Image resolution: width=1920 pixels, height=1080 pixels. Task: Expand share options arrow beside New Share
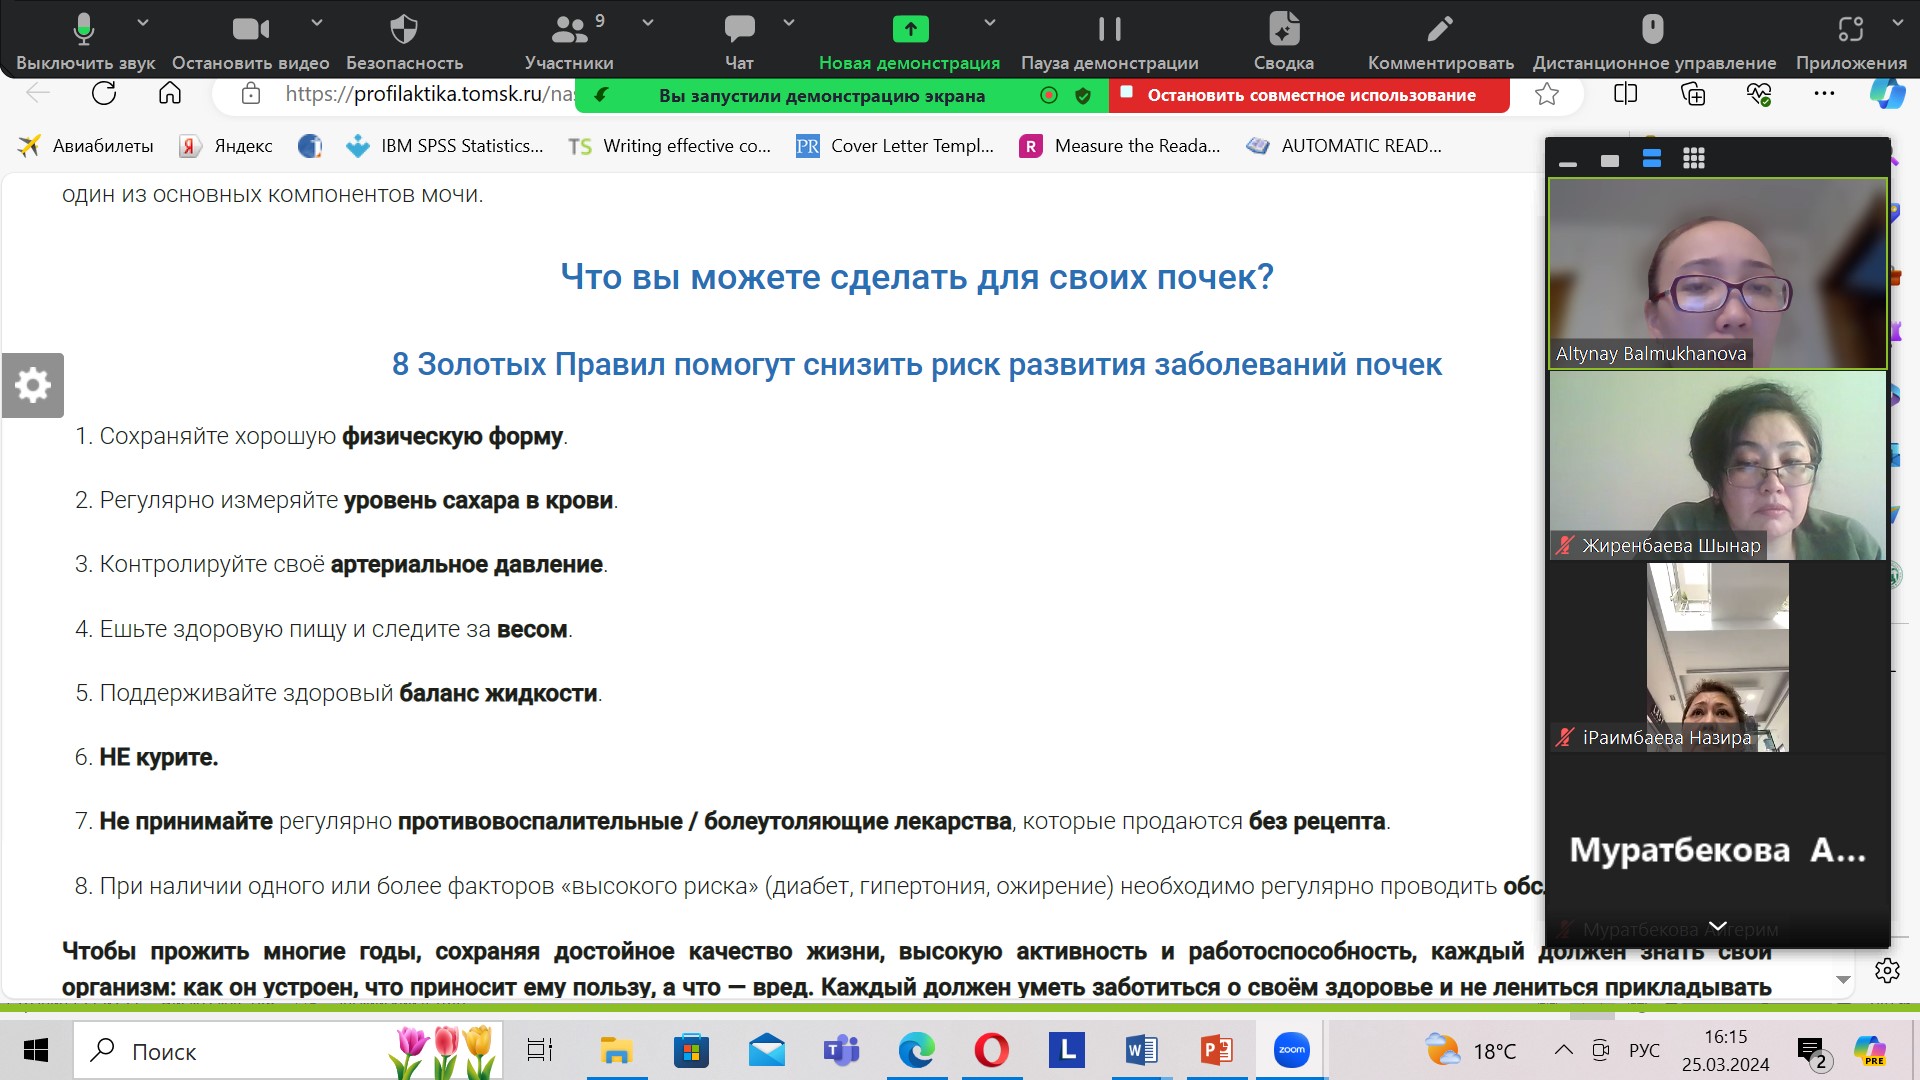click(989, 22)
